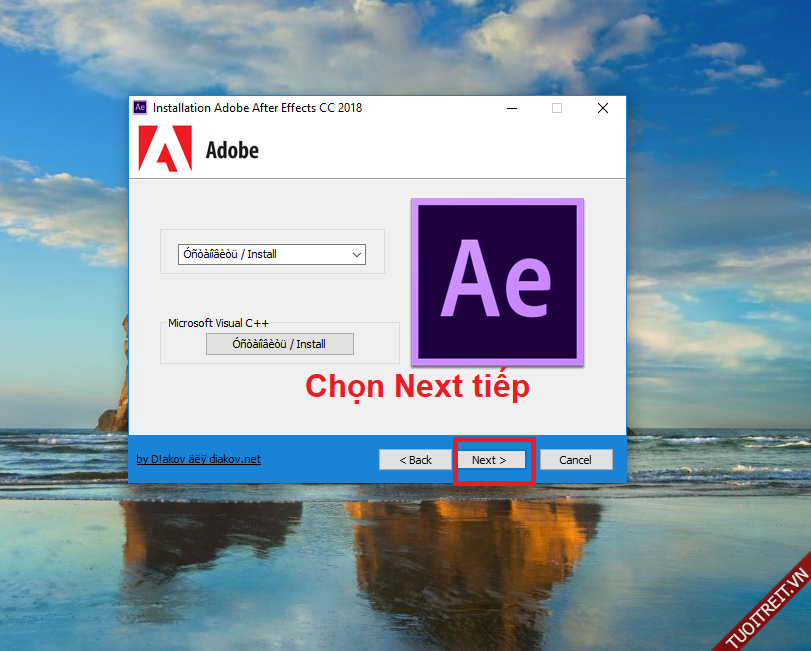Click the Adobe wordmark in the header
The width and height of the screenshot is (811, 651).
click(x=232, y=151)
